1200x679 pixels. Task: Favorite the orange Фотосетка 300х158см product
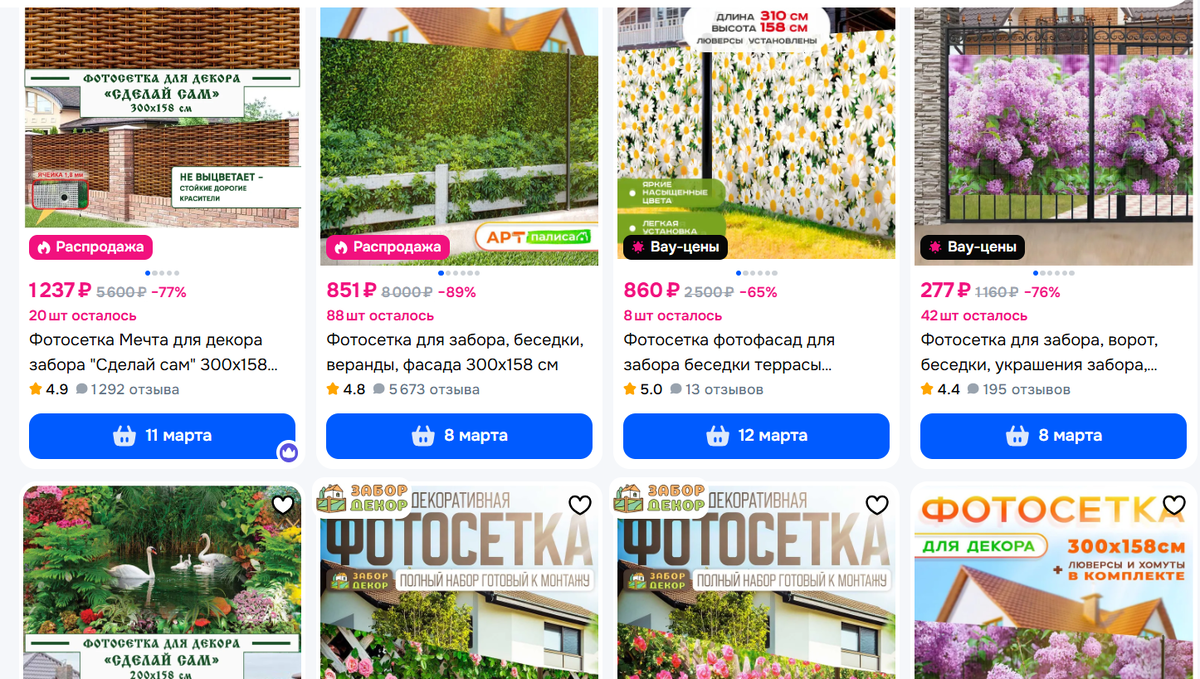click(x=1174, y=505)
